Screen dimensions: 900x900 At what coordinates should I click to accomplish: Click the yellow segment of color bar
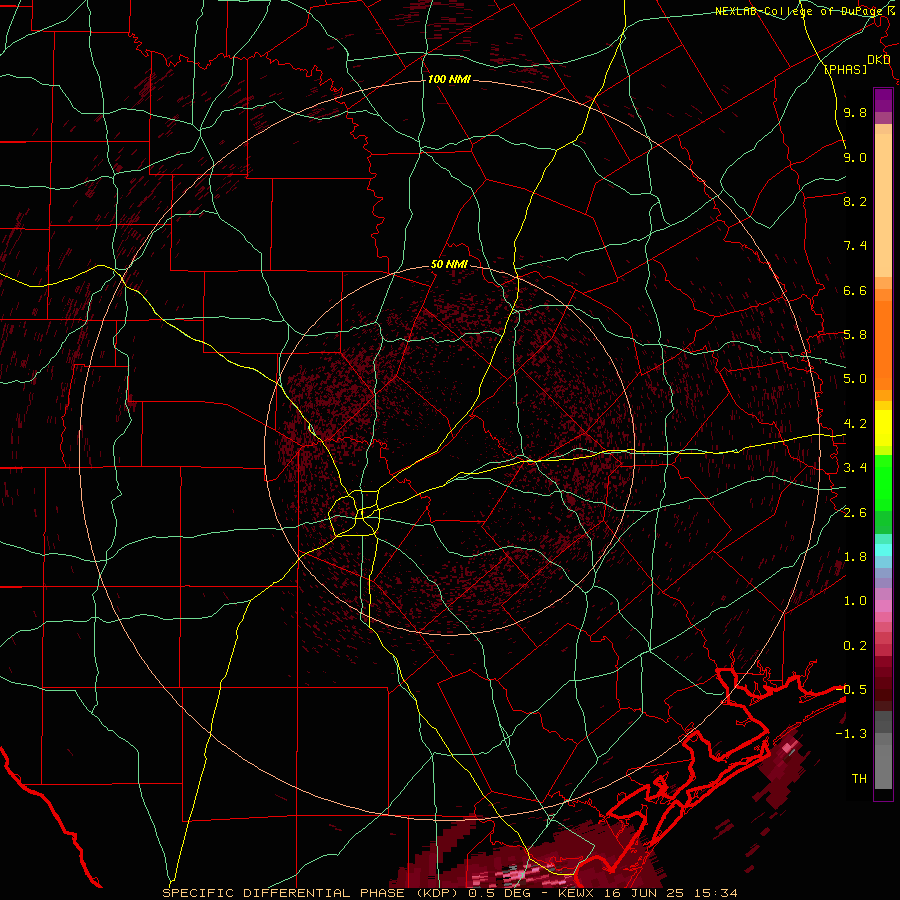[x=883, y=428]
